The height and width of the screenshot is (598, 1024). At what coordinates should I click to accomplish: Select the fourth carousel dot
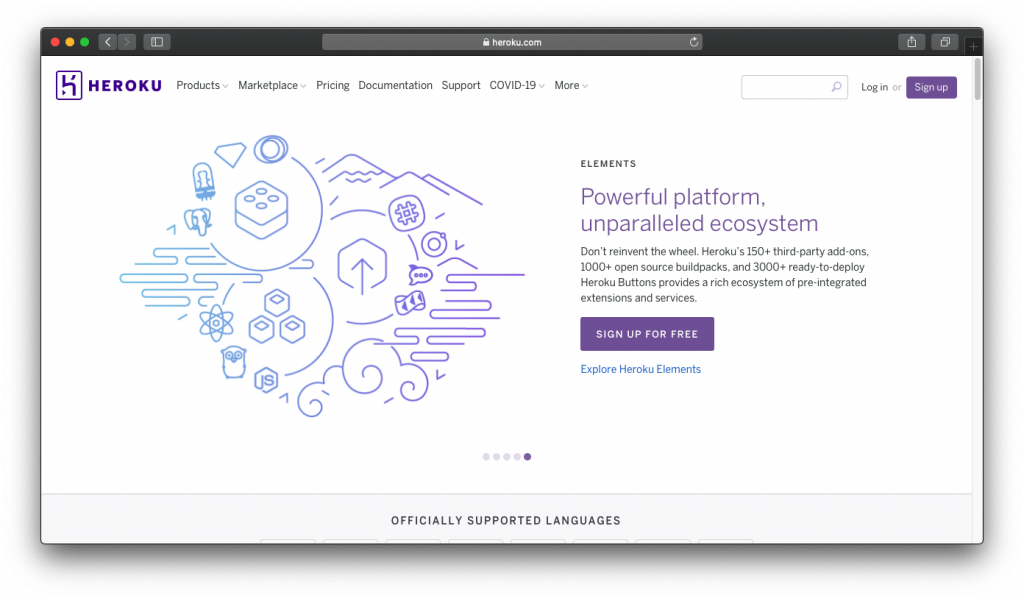(517, 456)
